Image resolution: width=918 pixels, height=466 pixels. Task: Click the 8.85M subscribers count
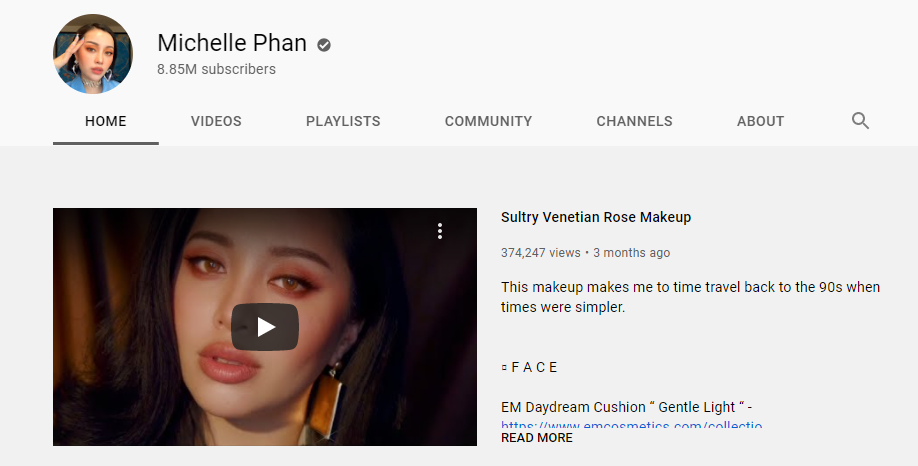click(216, 69)
